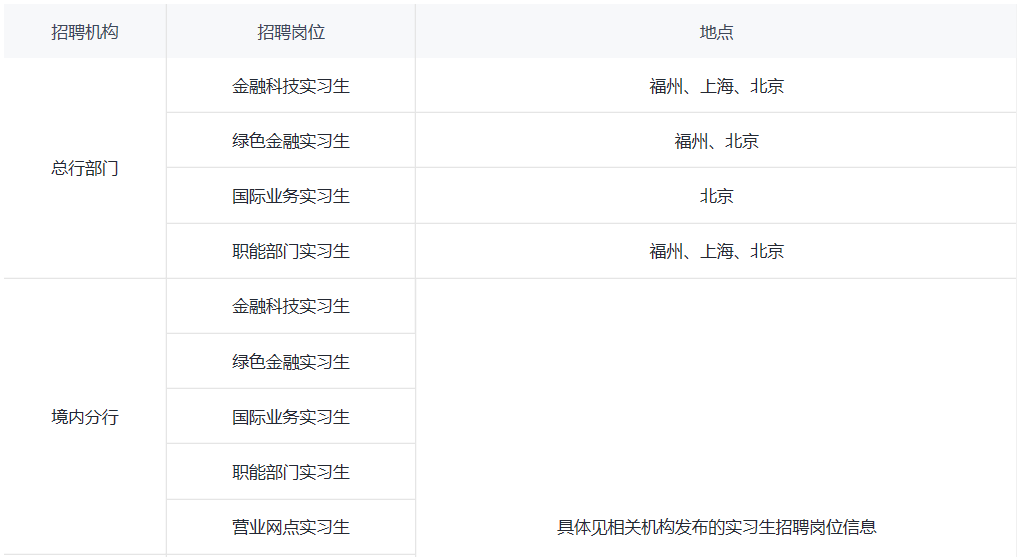This screenshot has width=1017, height=557.
Task: Click 职能部门实习生 under 总行部门
Action: click(x=291, y=251)
